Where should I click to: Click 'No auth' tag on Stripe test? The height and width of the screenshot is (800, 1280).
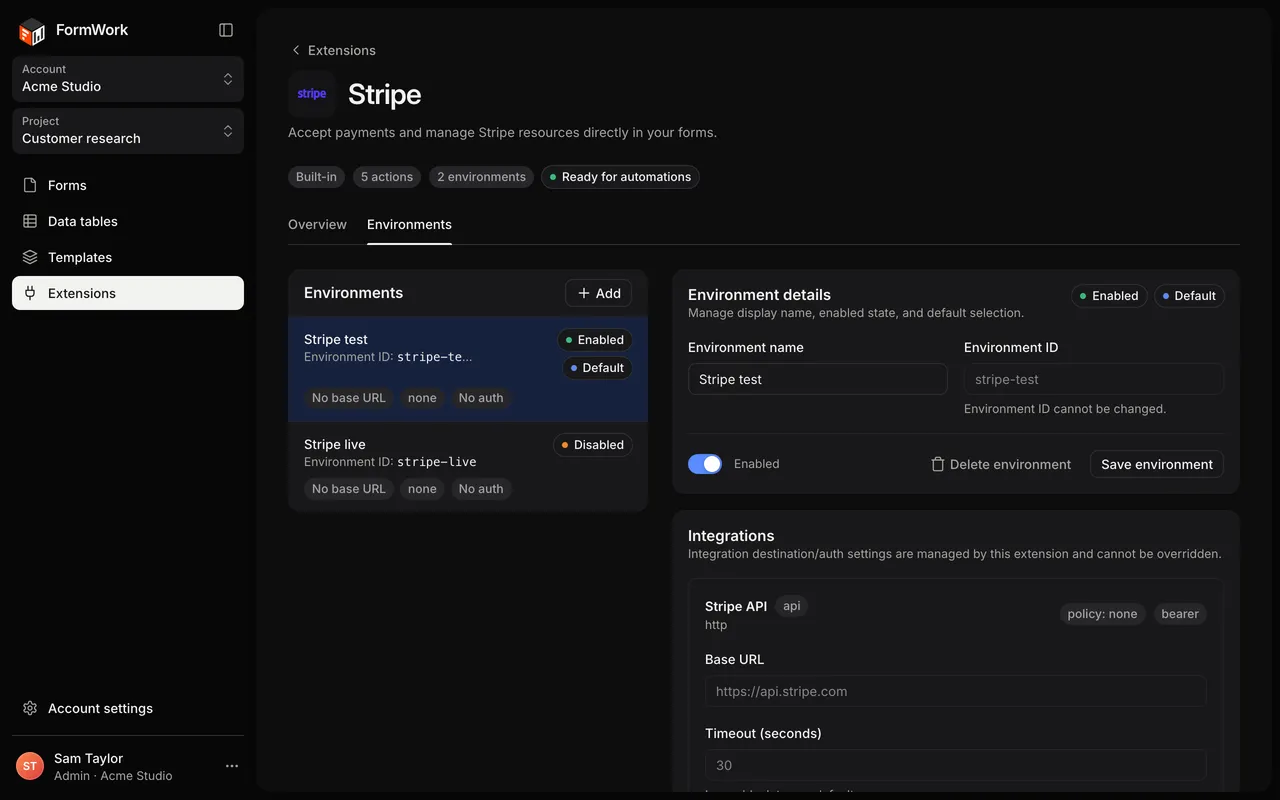tap(481, 398)
